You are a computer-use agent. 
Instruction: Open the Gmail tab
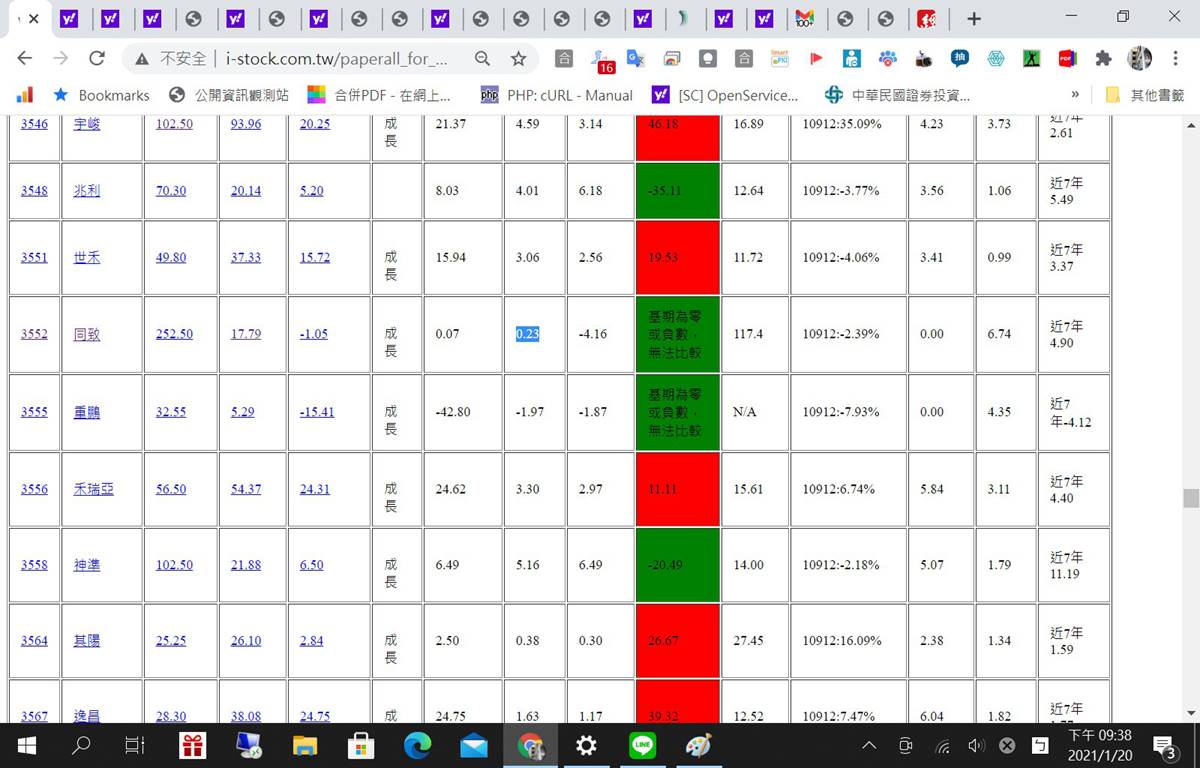(x=805, y=19)
